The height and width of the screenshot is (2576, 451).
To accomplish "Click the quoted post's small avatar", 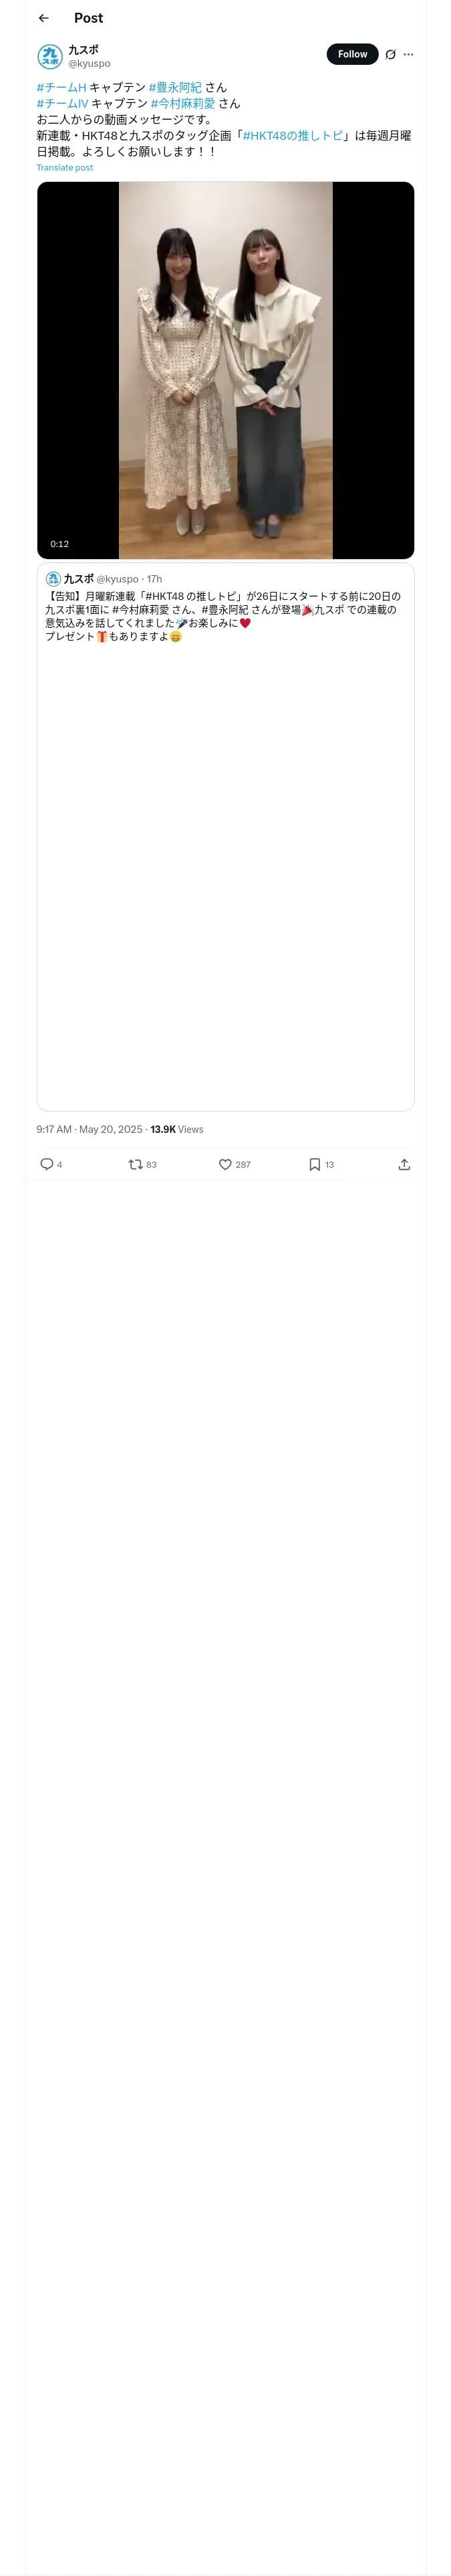I will [x=53, y=579].
